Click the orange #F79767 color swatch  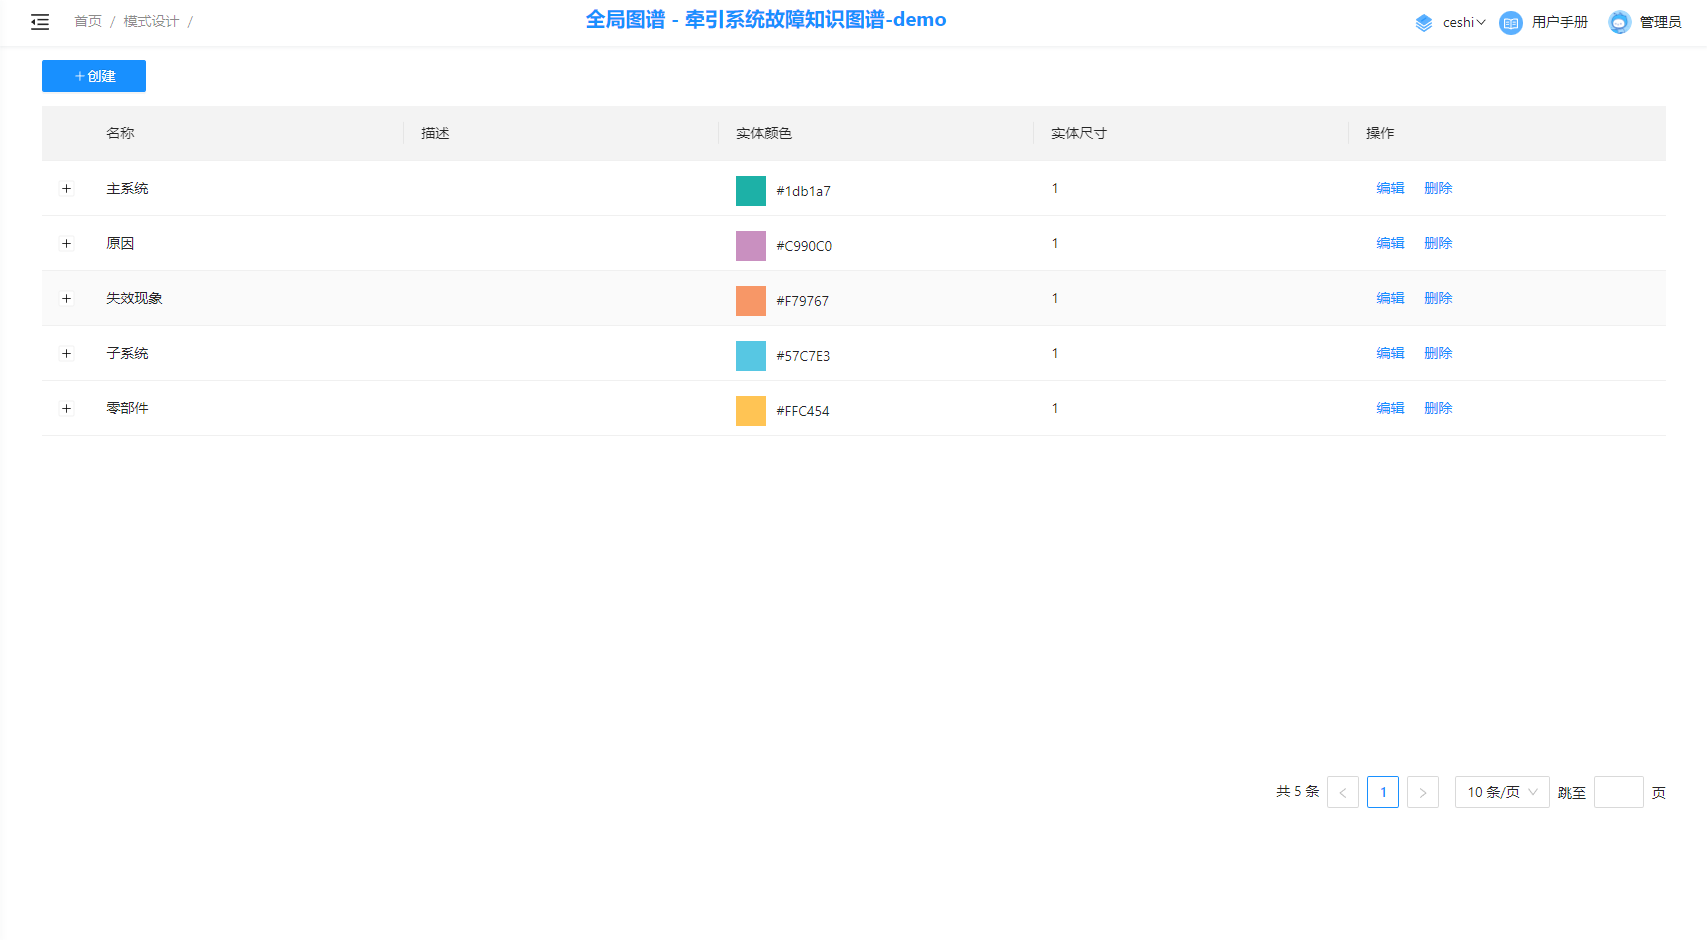[x=751, y=300]
